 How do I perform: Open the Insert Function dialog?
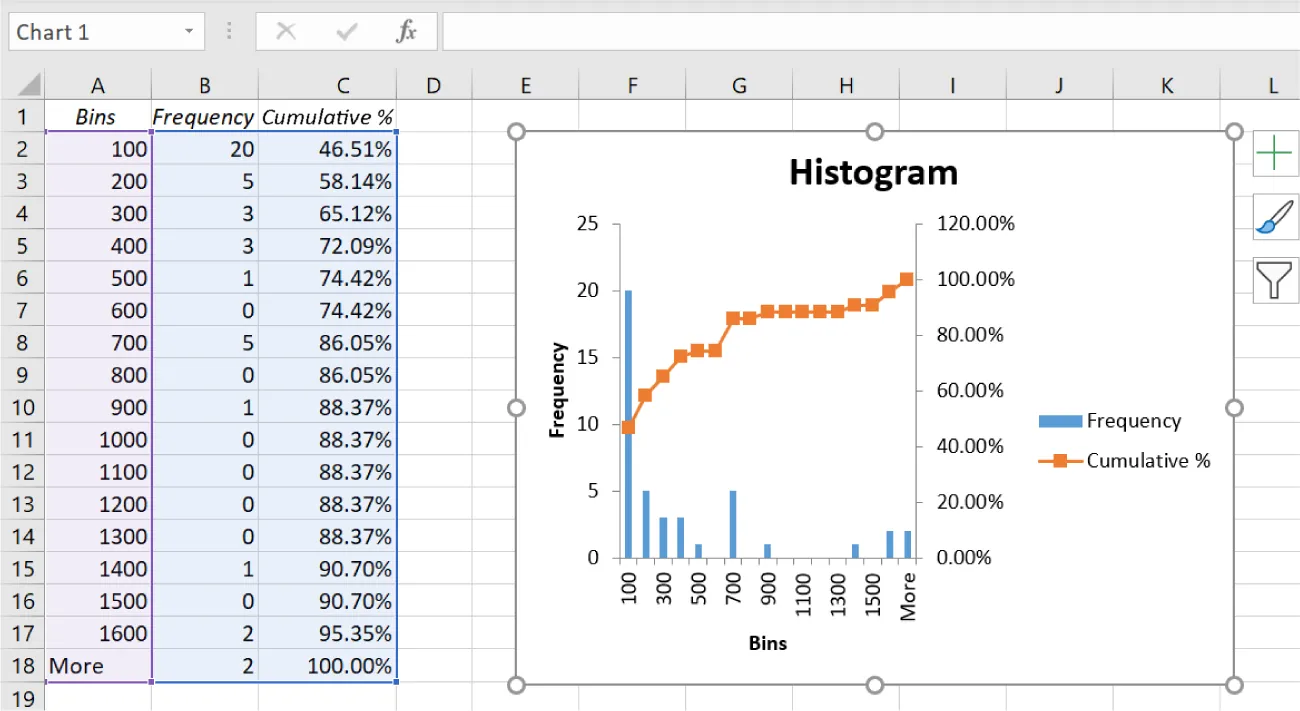click(406, 31)
